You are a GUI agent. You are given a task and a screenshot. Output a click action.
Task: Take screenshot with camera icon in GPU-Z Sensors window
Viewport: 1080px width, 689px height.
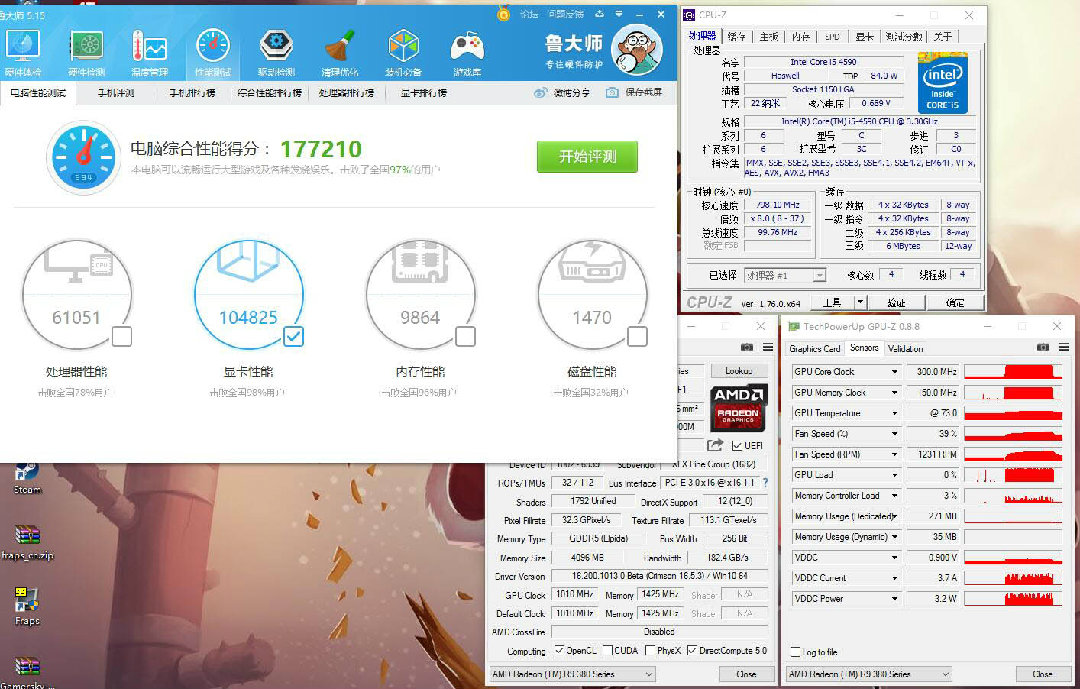(1043, 347)
